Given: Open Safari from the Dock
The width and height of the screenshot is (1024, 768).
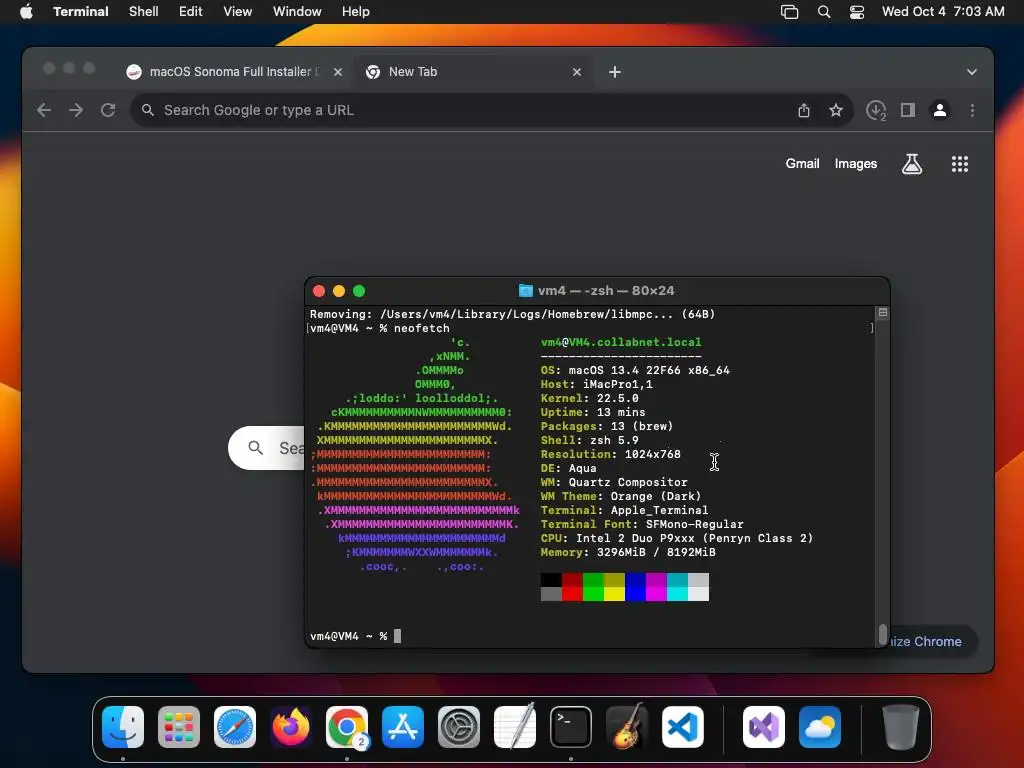Looking at the screenshot, I should point(234,727).
